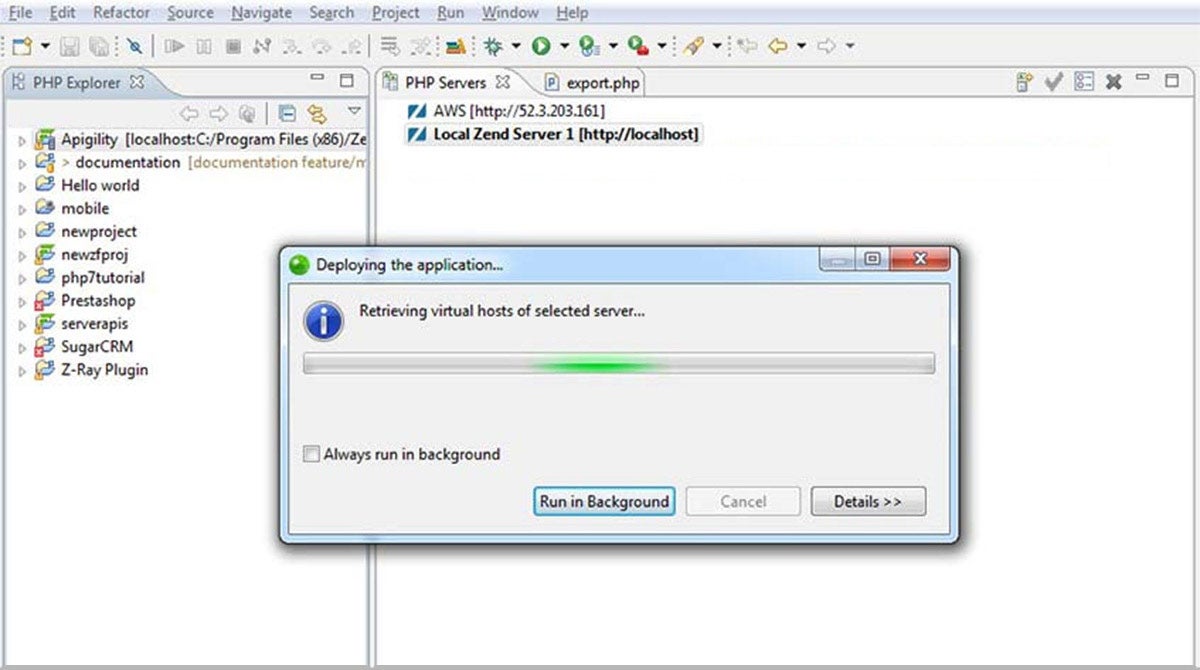
Task: Click the Details >> button
Action: click(x=868, y=502)
